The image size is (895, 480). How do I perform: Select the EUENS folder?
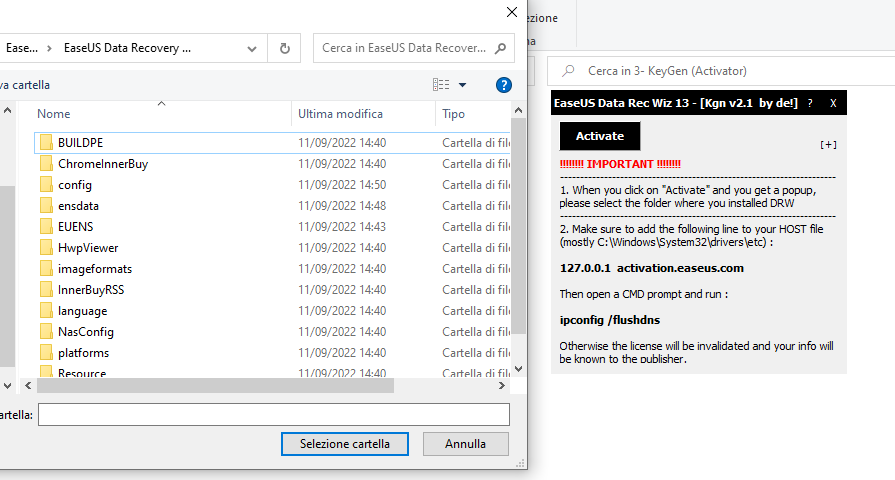click(75, 227)
